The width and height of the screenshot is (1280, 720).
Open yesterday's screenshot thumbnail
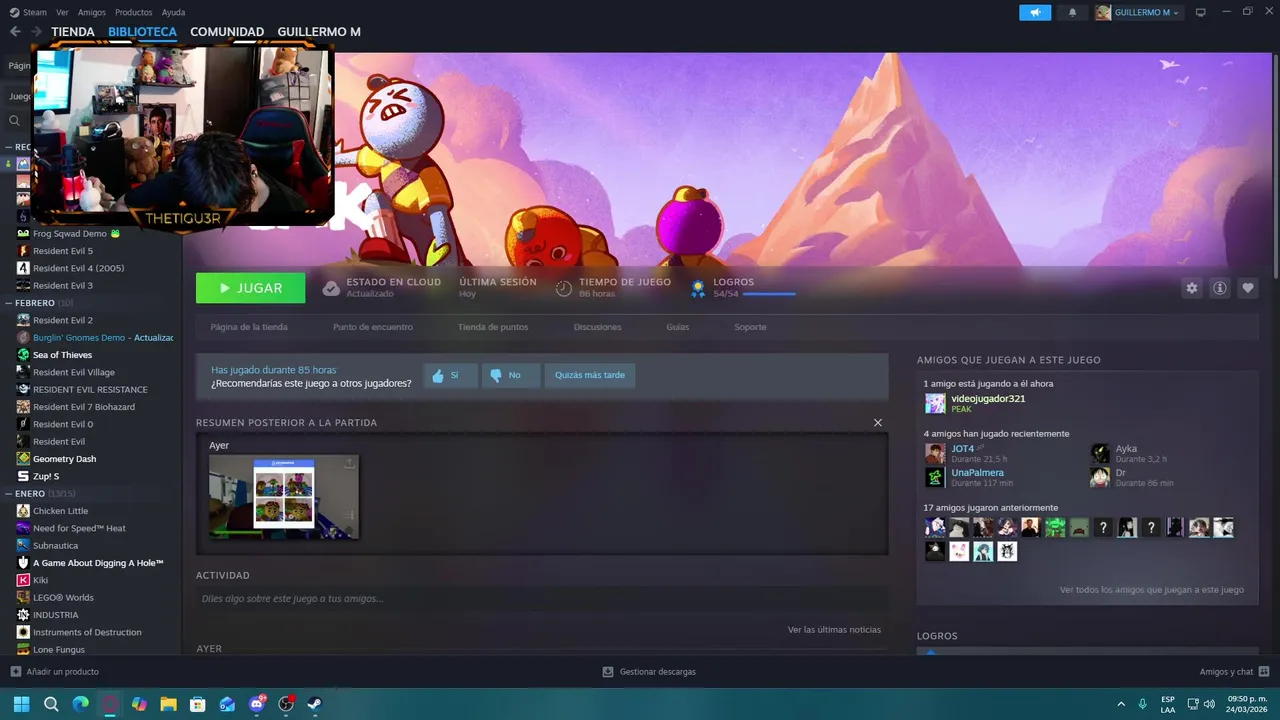(284, 498)
